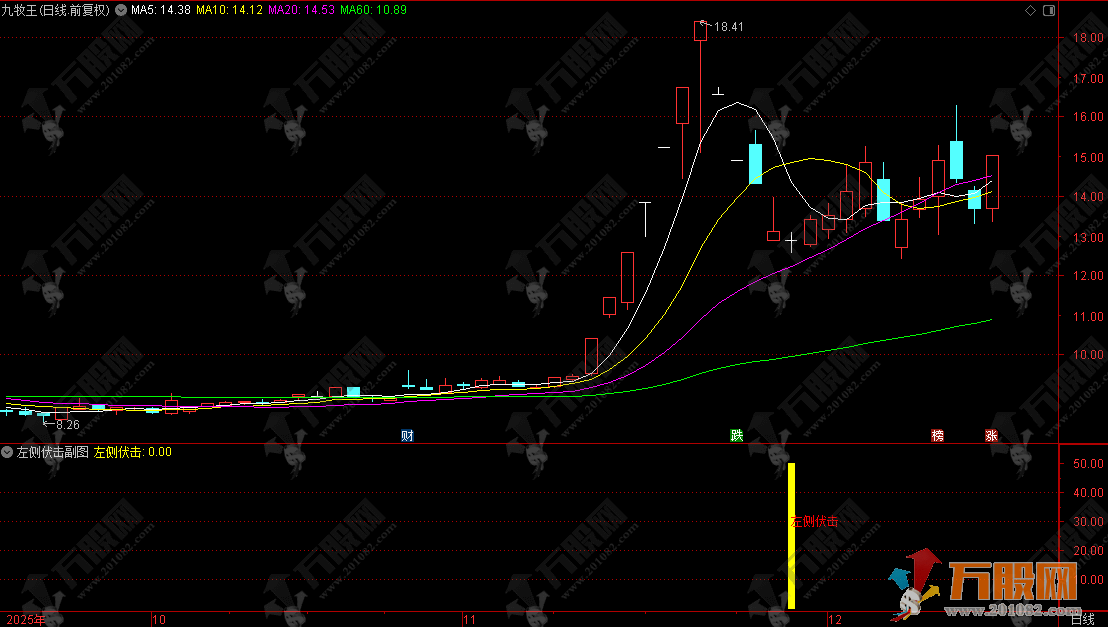Toggle the side panel layout icon
The image size is (1108, 627).
coord(1049,10)
